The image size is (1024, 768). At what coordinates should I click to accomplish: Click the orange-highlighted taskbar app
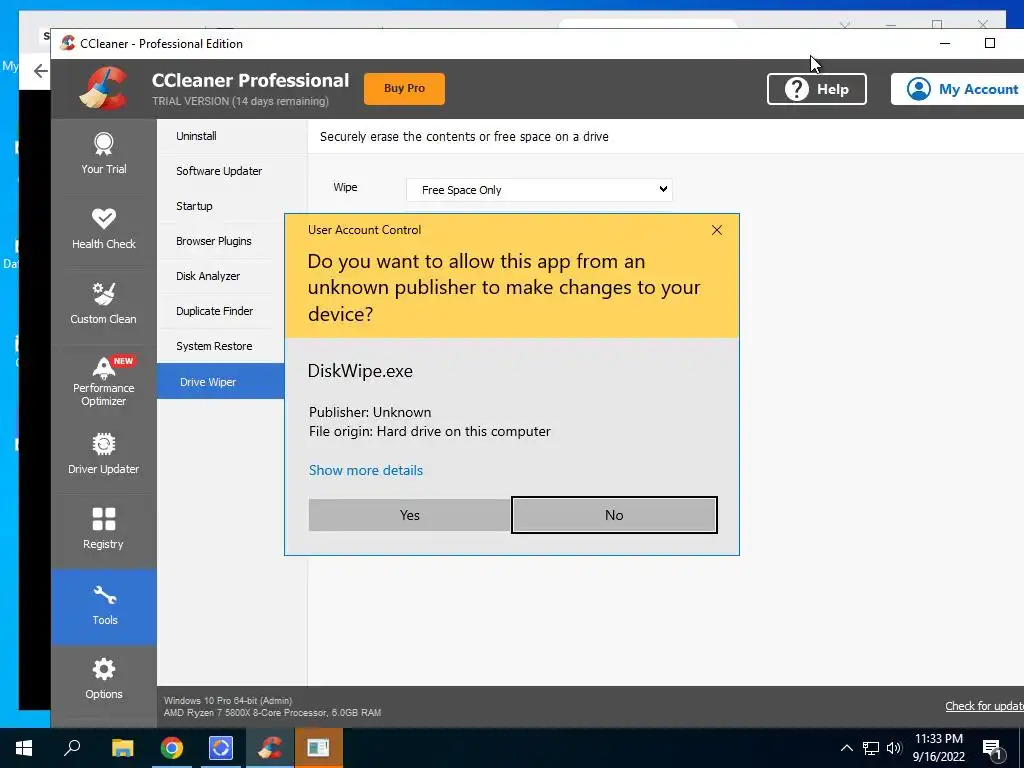[x=319, y=748]
